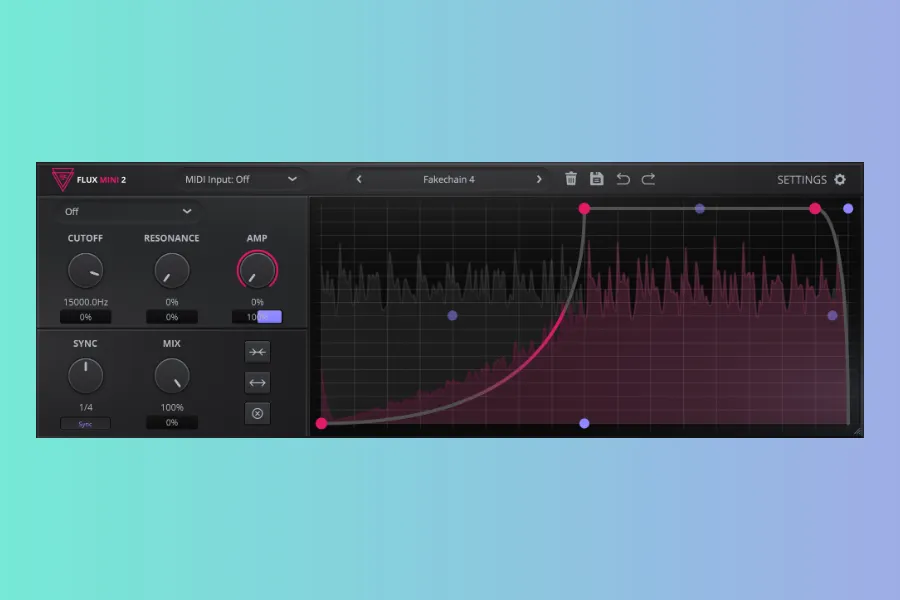
Task: Click the CUTOFF knob
Action: click(x=86, y=270)
